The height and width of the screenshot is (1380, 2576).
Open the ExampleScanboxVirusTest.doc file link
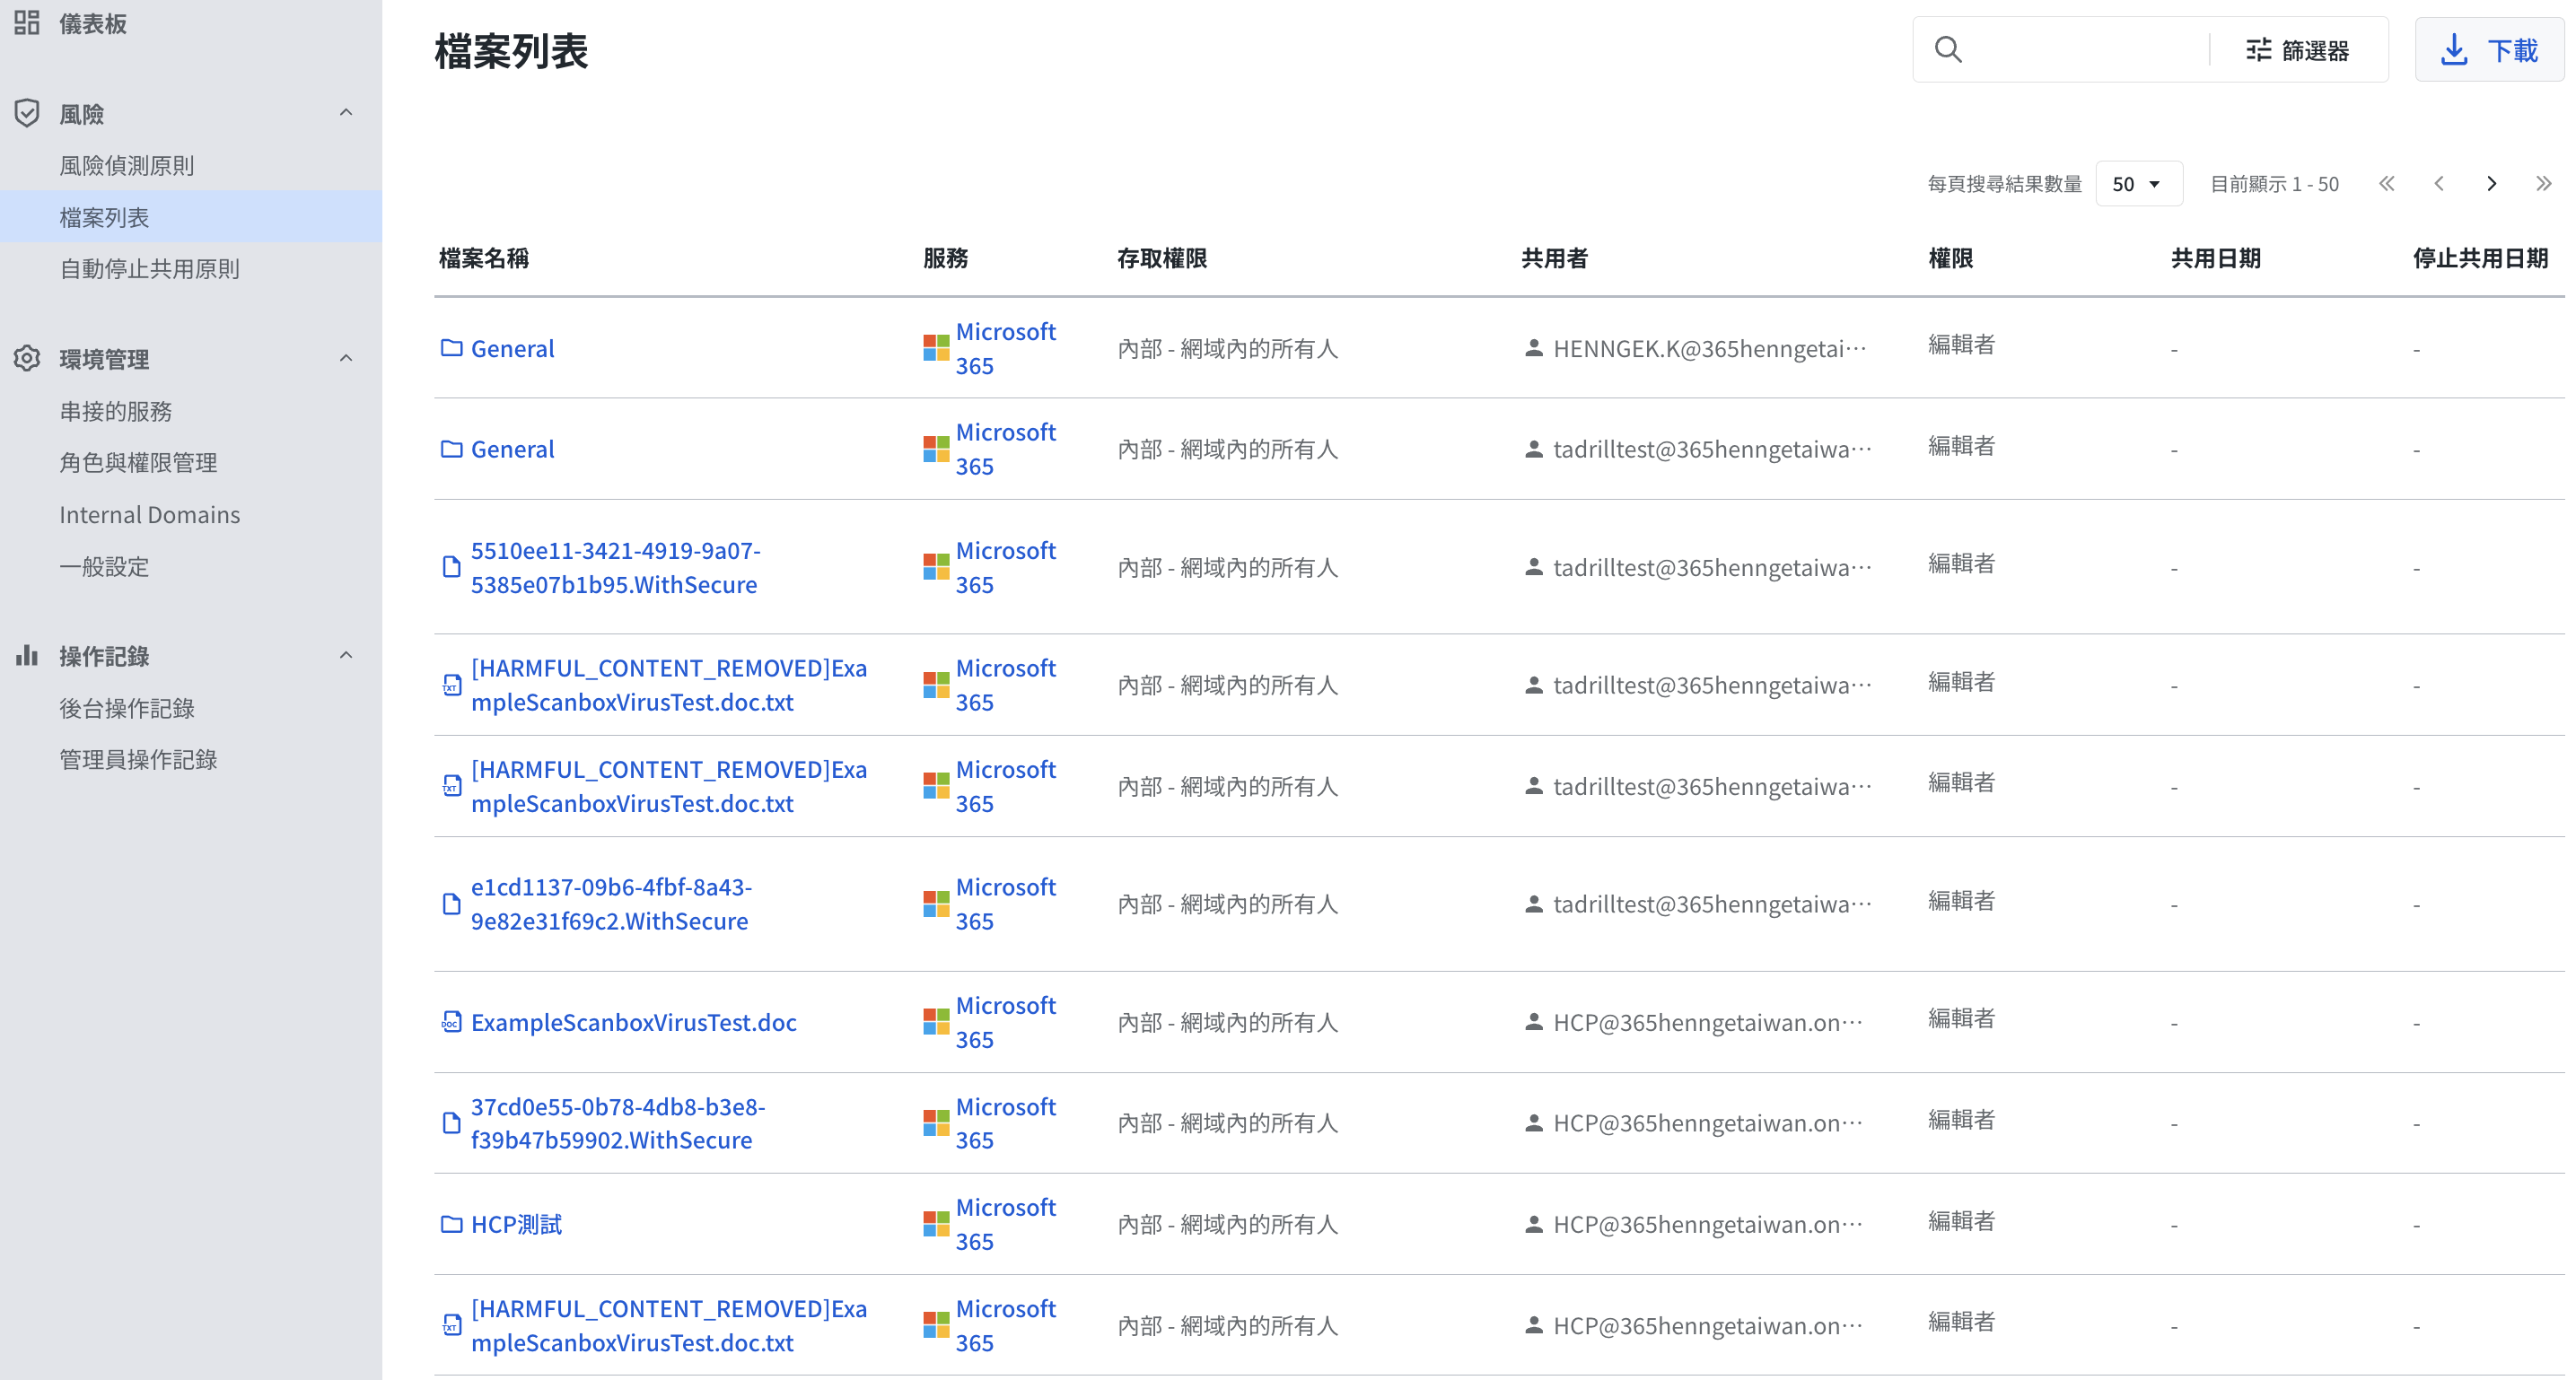tap(633, 1022)
